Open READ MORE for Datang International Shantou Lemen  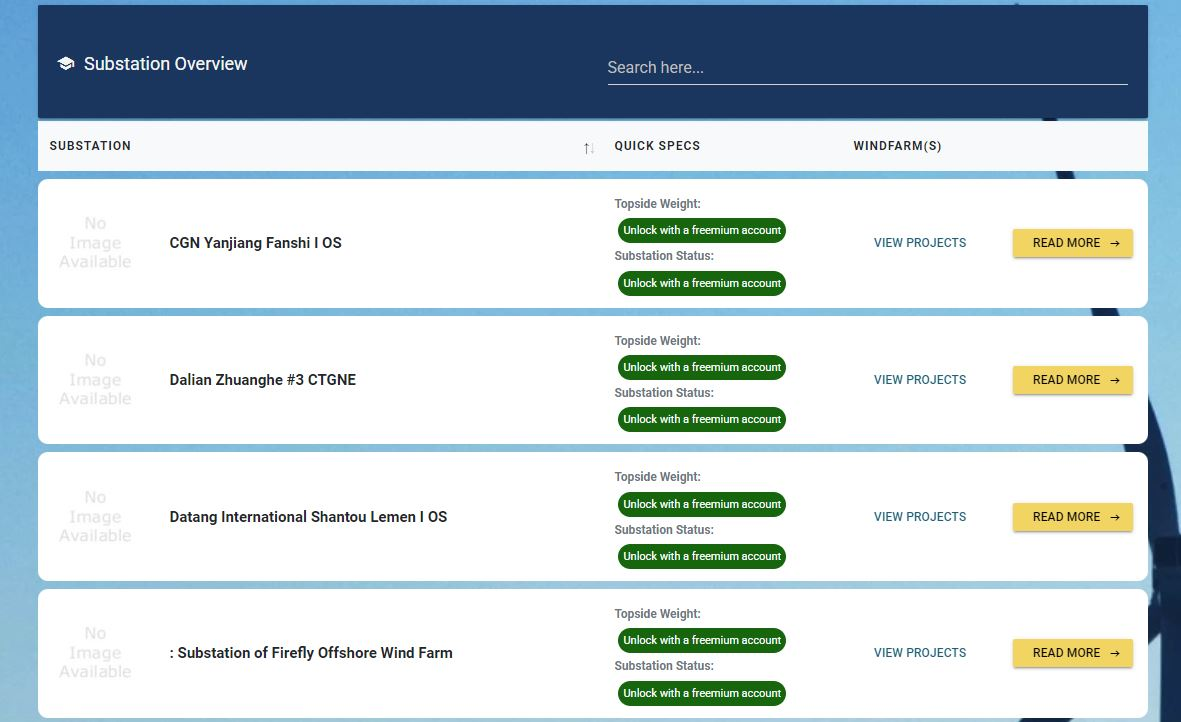click(x=1072, y=517)
